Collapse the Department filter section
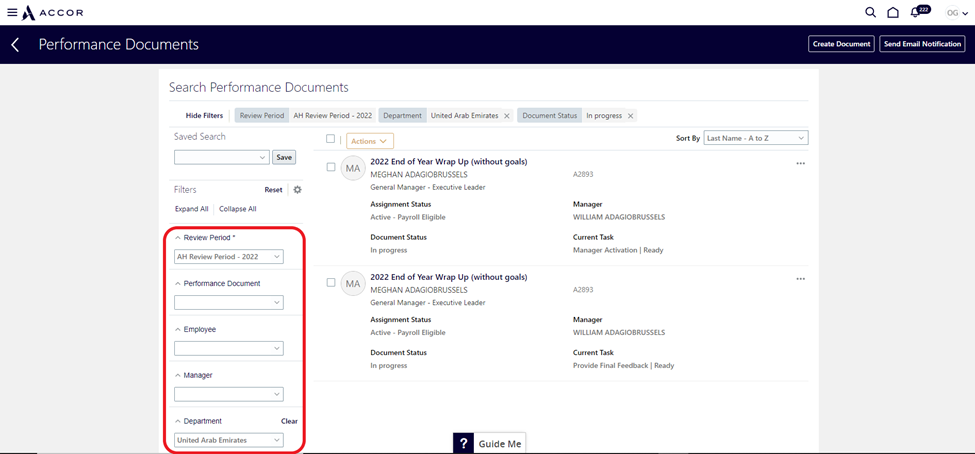Screen dimensions: 975x454 (x=178, y=421)
